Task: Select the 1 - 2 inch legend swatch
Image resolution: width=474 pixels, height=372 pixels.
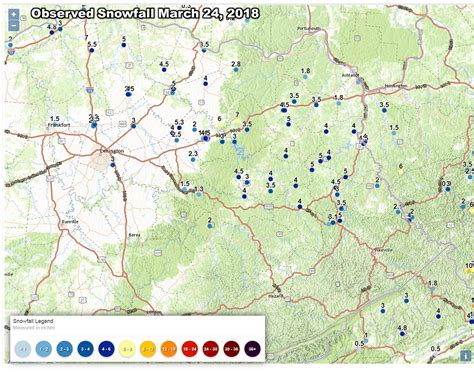Action: pyautogui.click(x=44, y=349)
